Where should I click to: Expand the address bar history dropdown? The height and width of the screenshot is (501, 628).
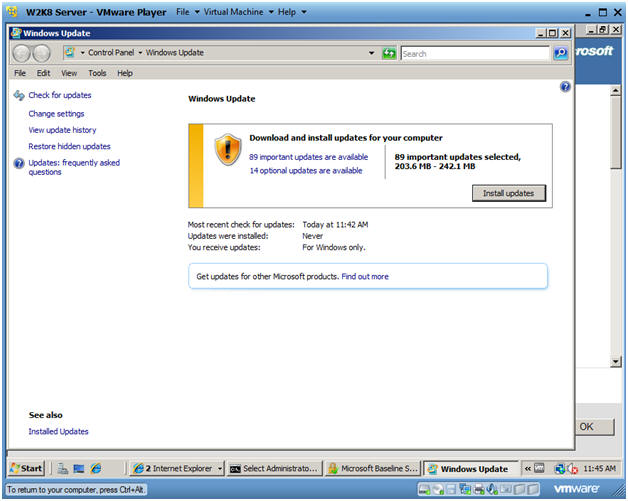click(371, 53)
